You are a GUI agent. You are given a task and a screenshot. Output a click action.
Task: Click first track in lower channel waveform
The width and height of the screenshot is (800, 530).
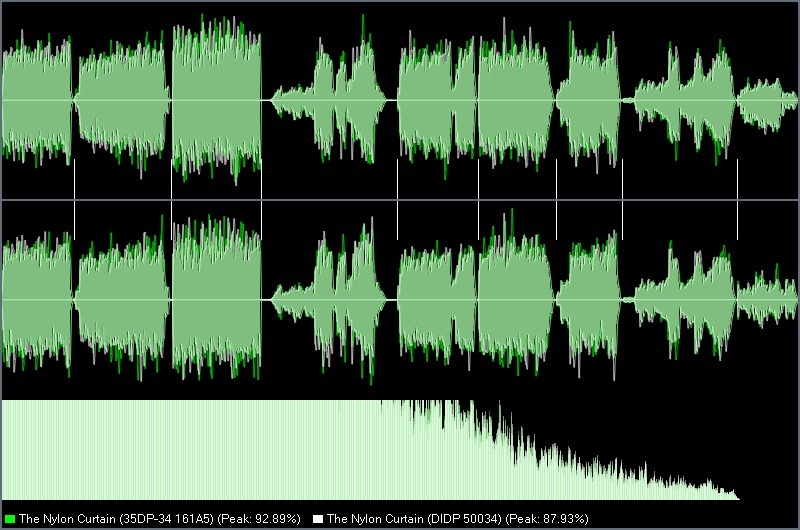click(x=37, y=300)
